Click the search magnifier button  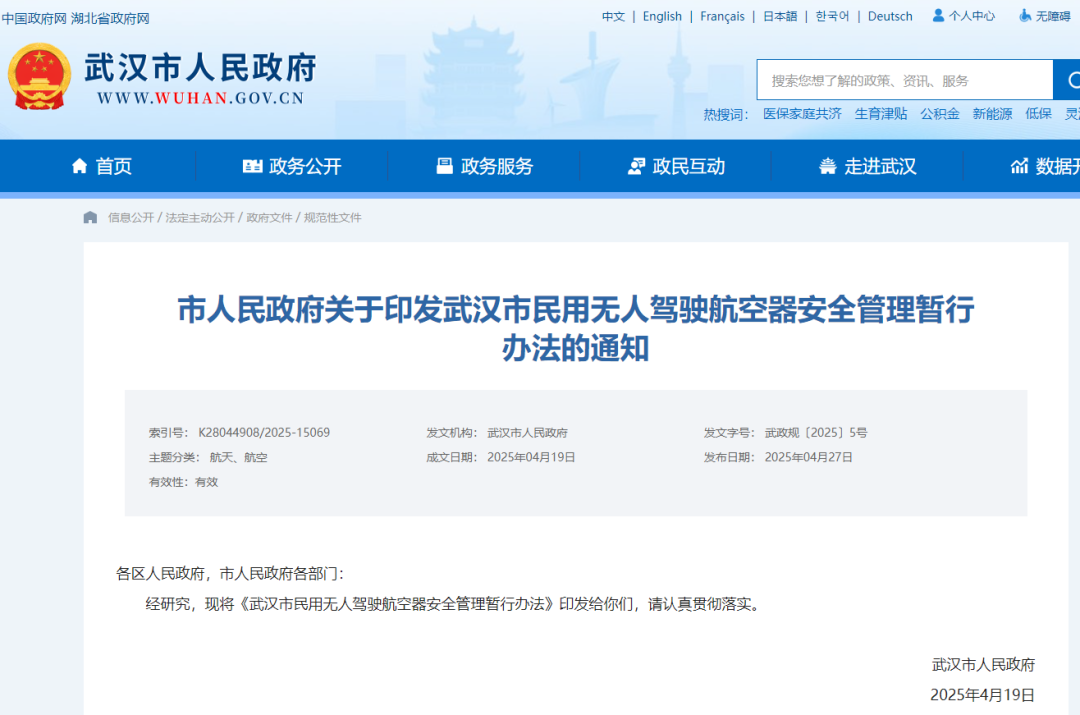1069,81
